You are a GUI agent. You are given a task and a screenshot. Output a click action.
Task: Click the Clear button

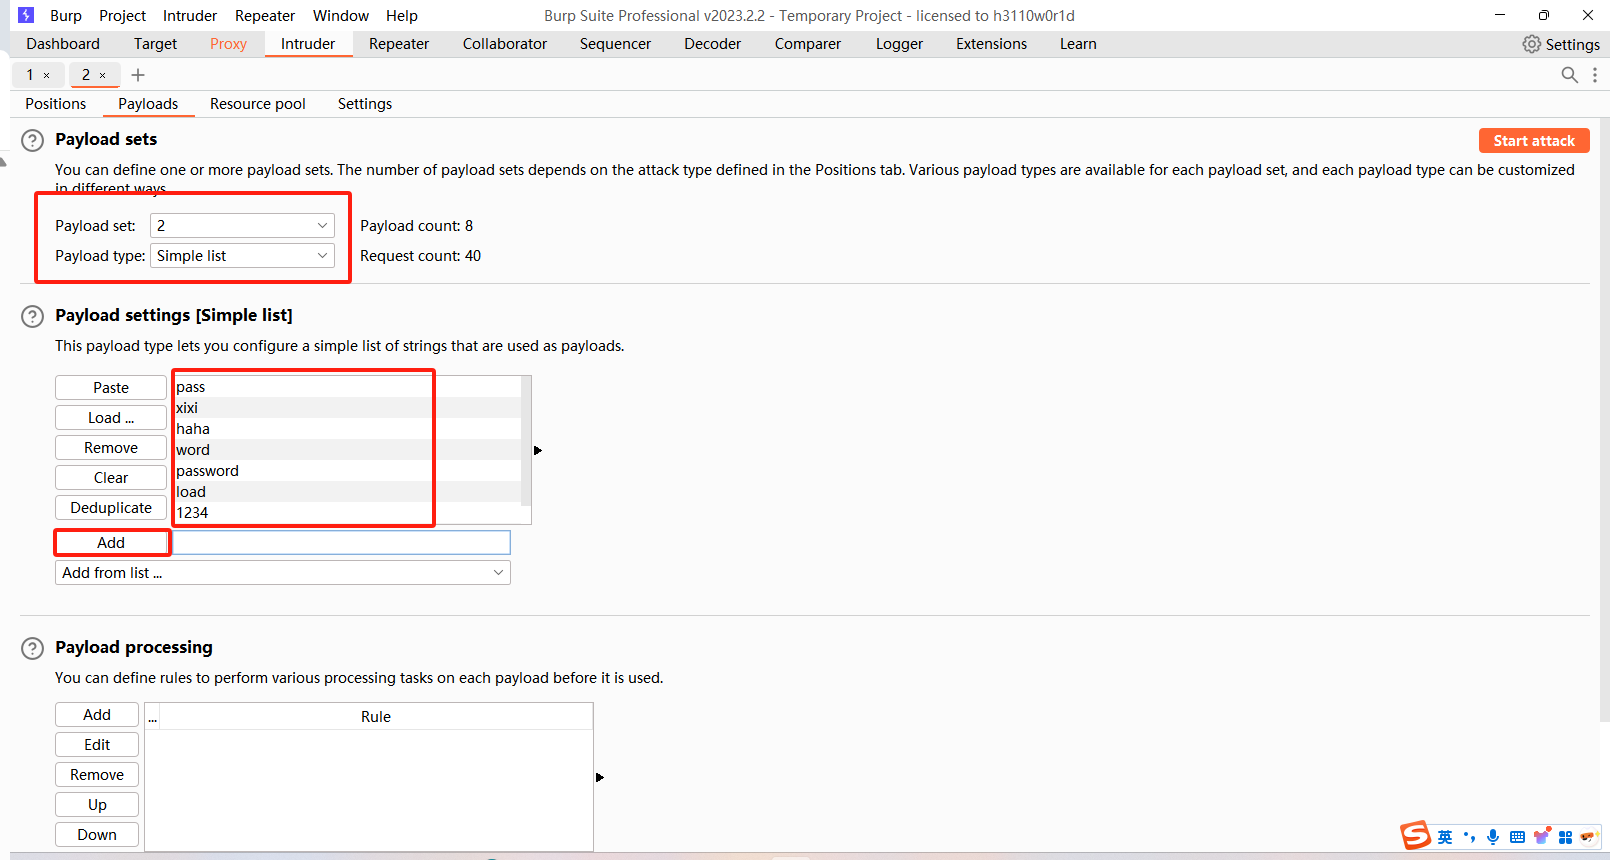point(111,478)
